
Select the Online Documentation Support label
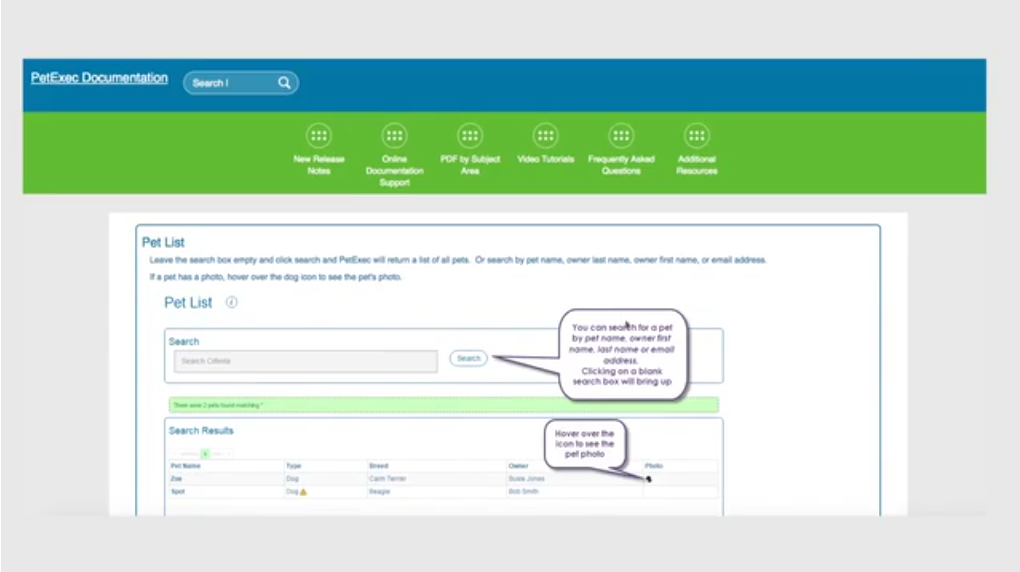[394, 170]
